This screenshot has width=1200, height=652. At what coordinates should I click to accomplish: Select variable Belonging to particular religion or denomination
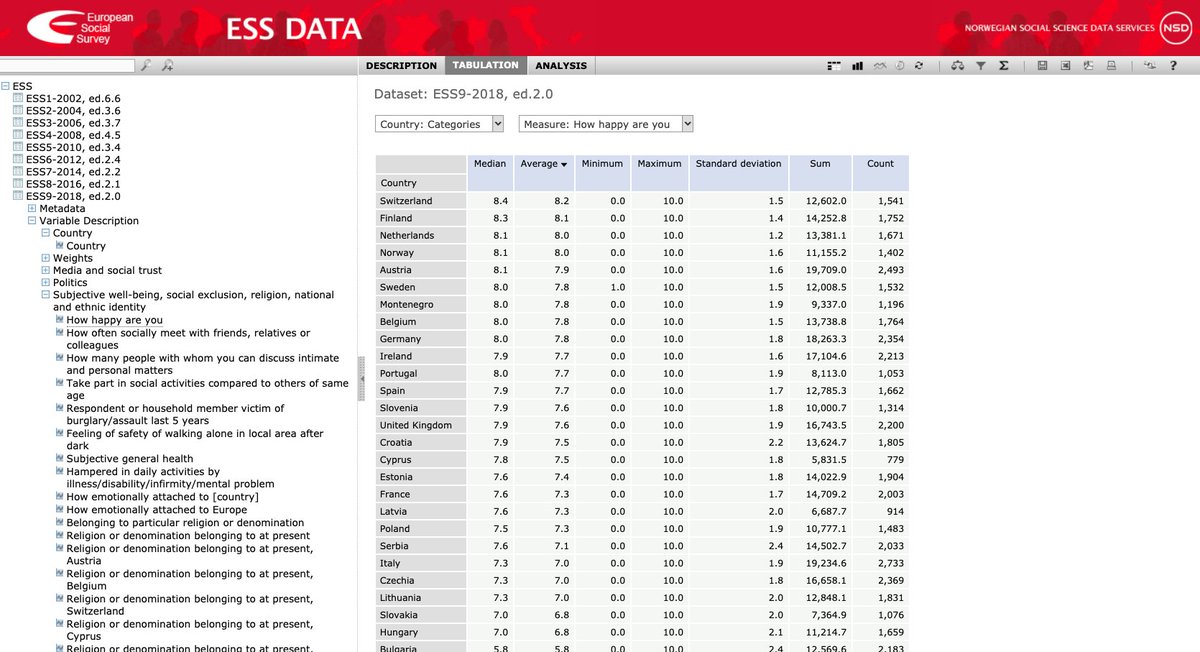(185, 523)
